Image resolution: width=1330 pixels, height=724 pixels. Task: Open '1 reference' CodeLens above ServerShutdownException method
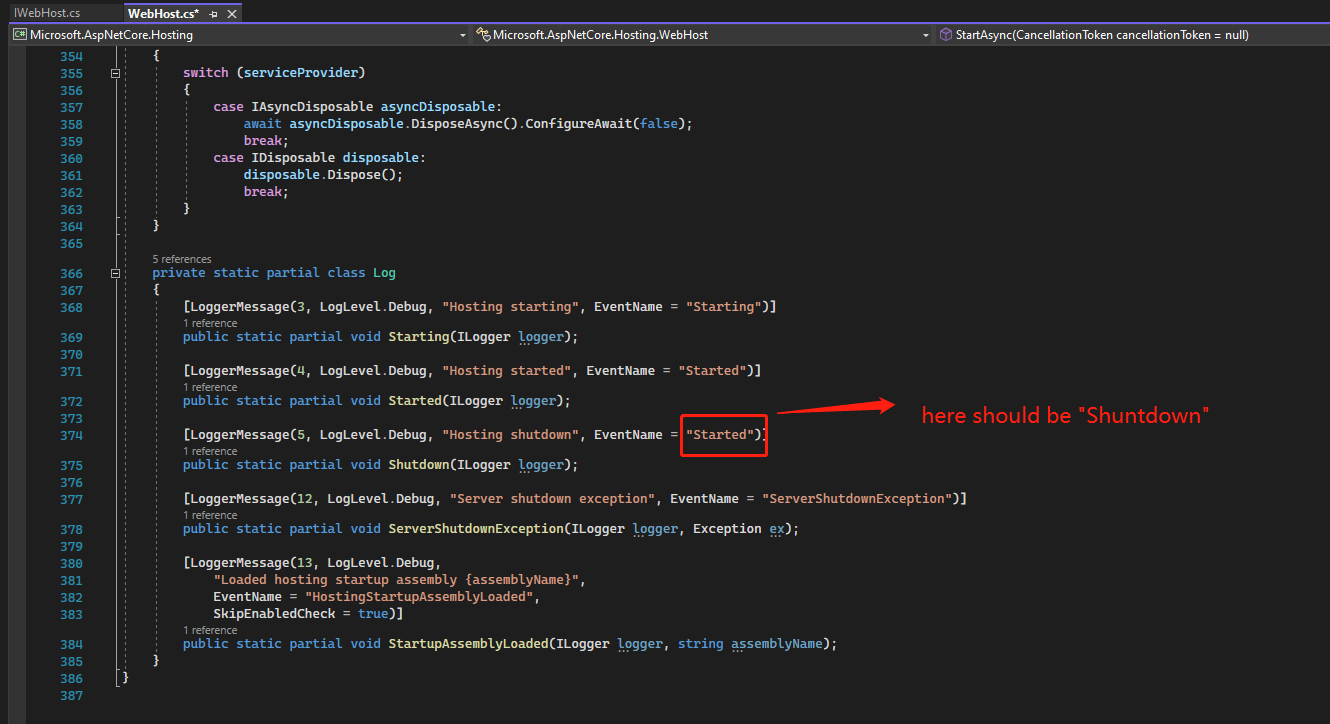click(x=210, y=515)
